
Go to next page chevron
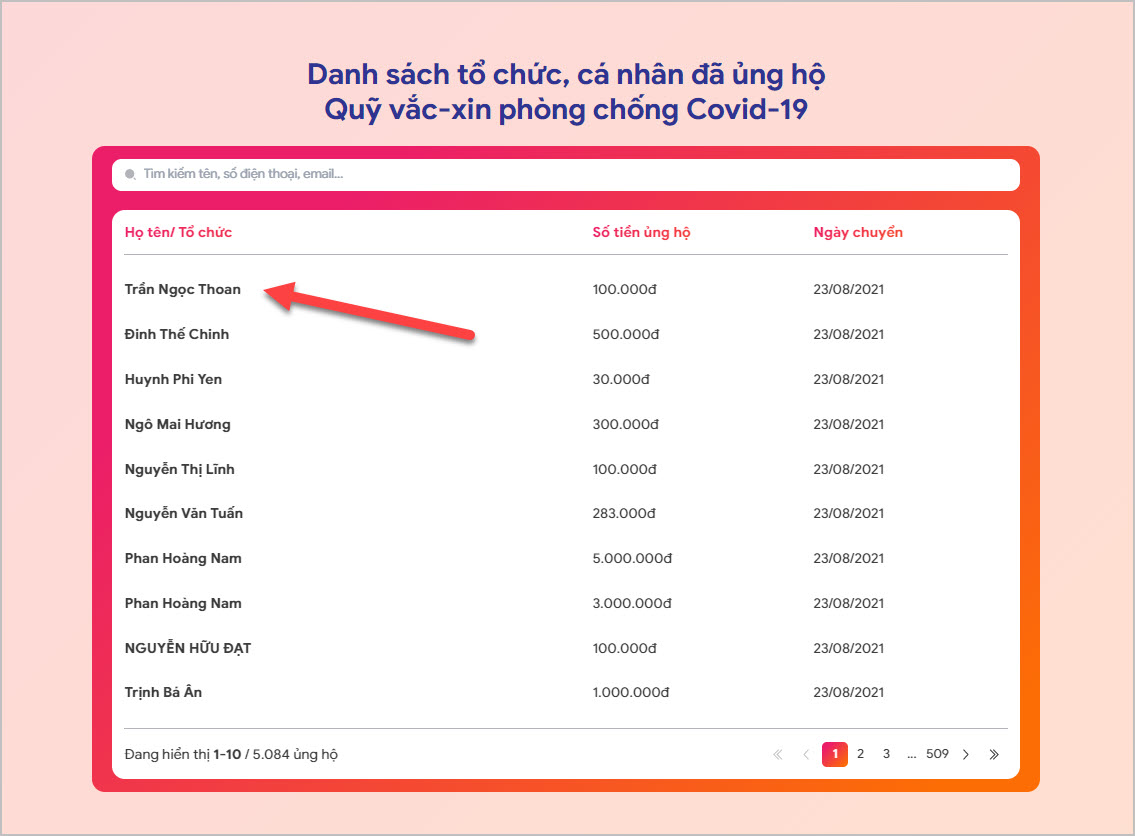click(965, 754)
